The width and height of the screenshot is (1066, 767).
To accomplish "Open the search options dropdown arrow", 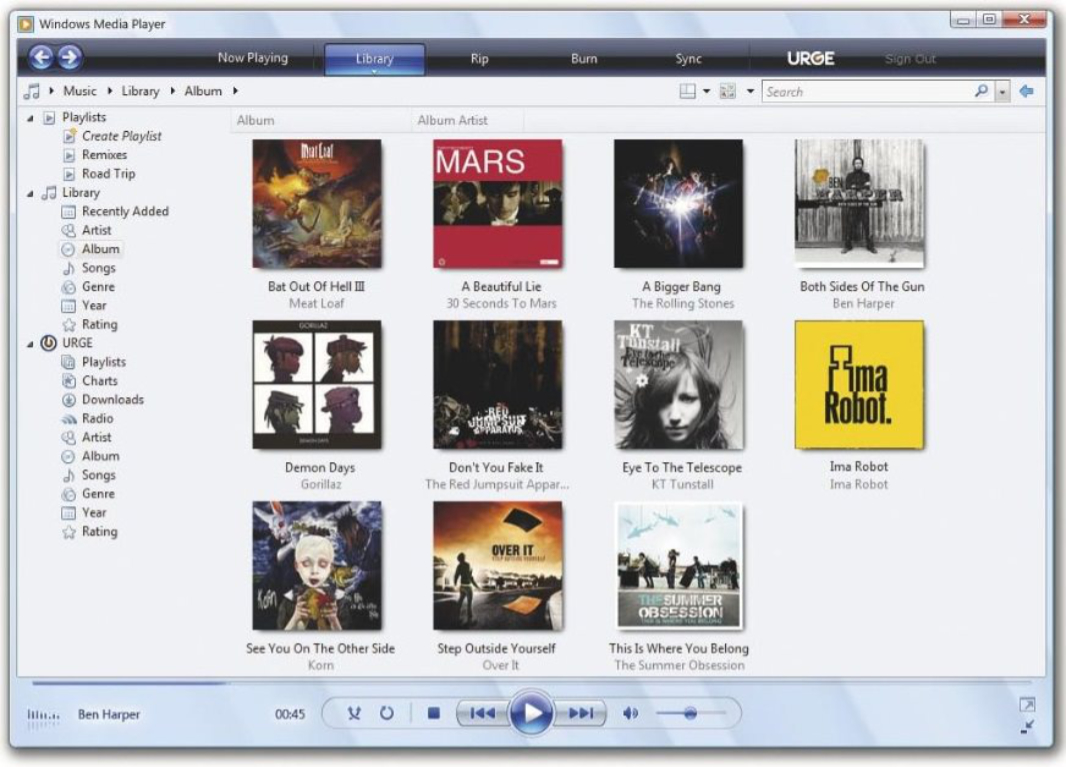I will (x=1002, y=91).
